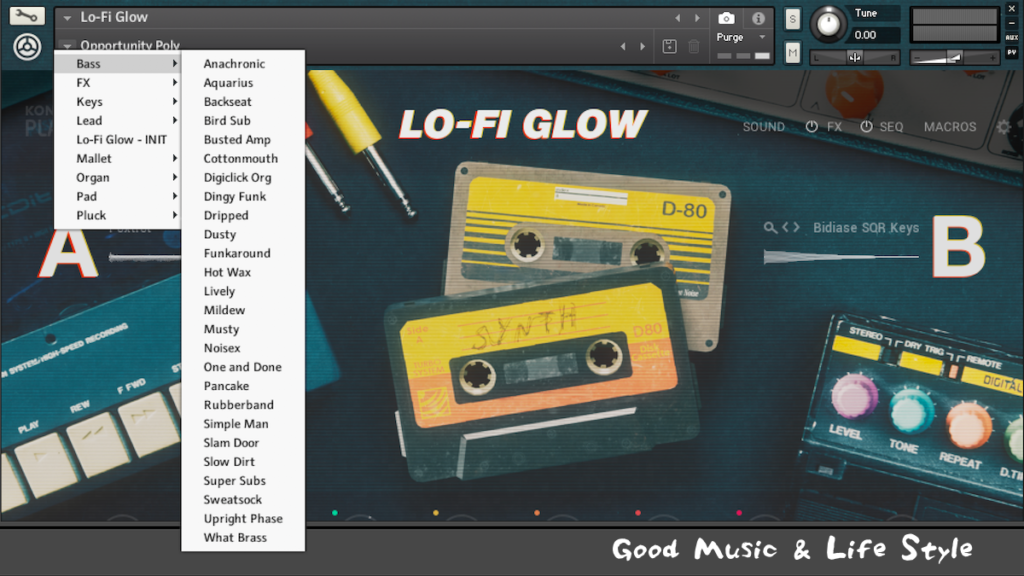
Task: Select the Busted Amp preset
Action: coord(243,139)
